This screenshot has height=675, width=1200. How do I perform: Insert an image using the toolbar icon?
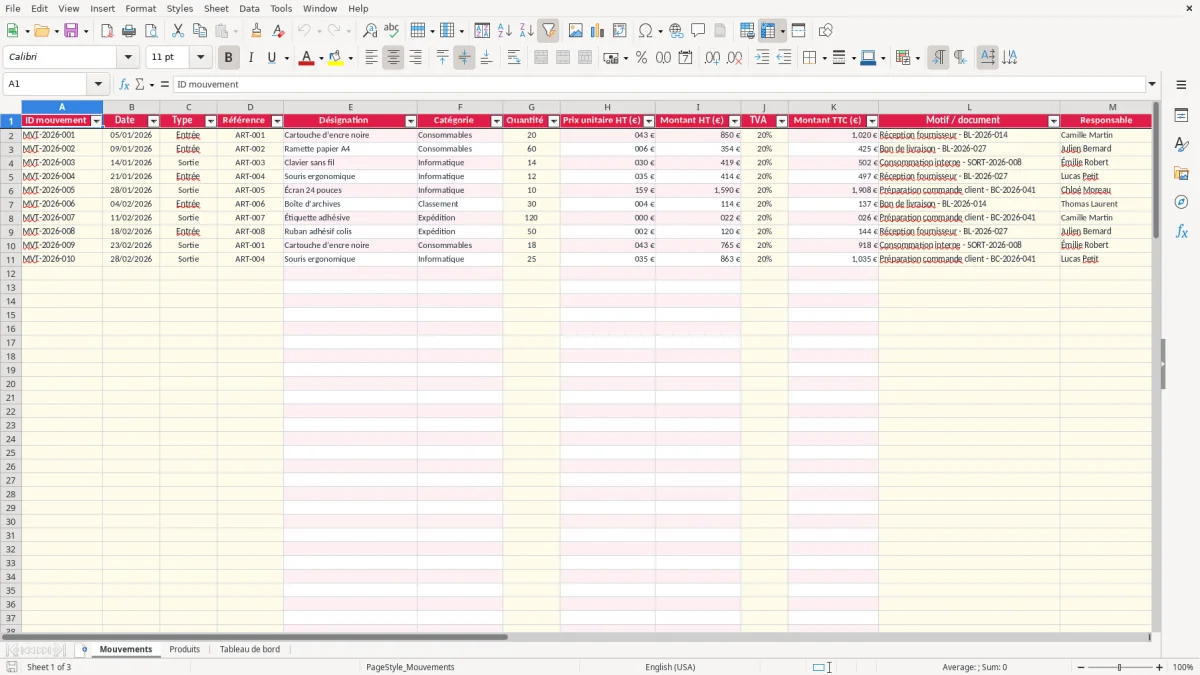[575, 31]
